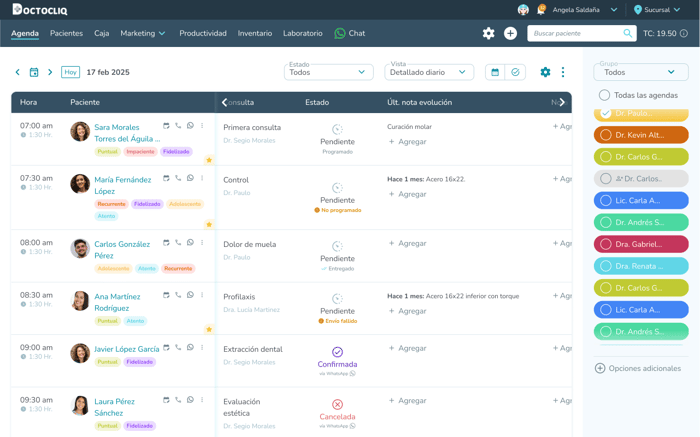Click phone icon for Sara Morales
The image size is (700, 437).
click(x=178, y=126)
